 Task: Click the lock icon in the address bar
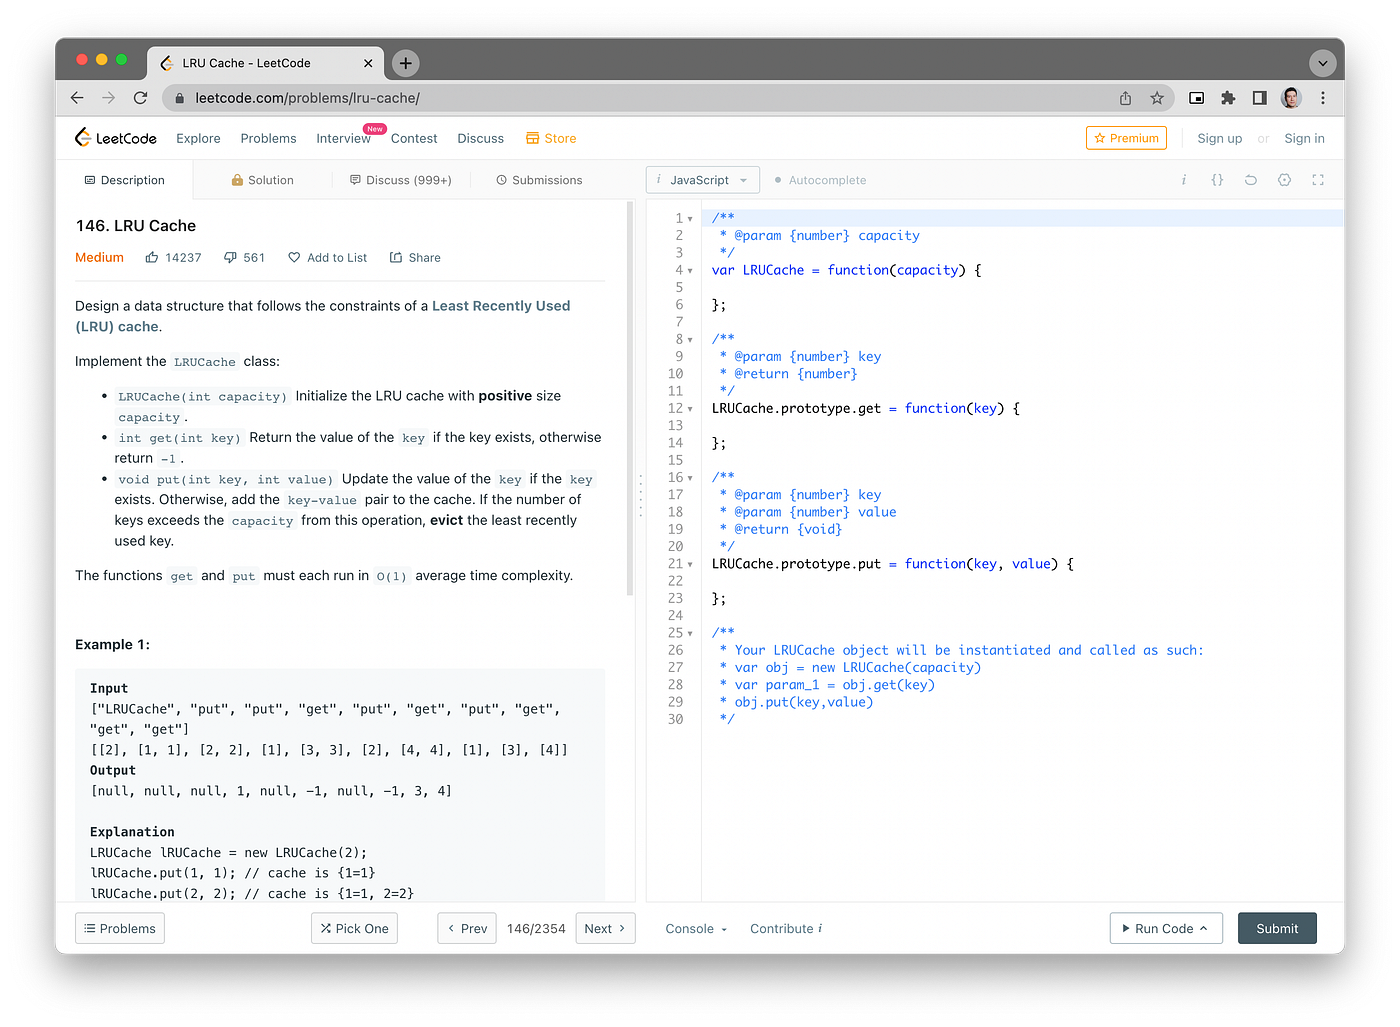tap(180, 98)
